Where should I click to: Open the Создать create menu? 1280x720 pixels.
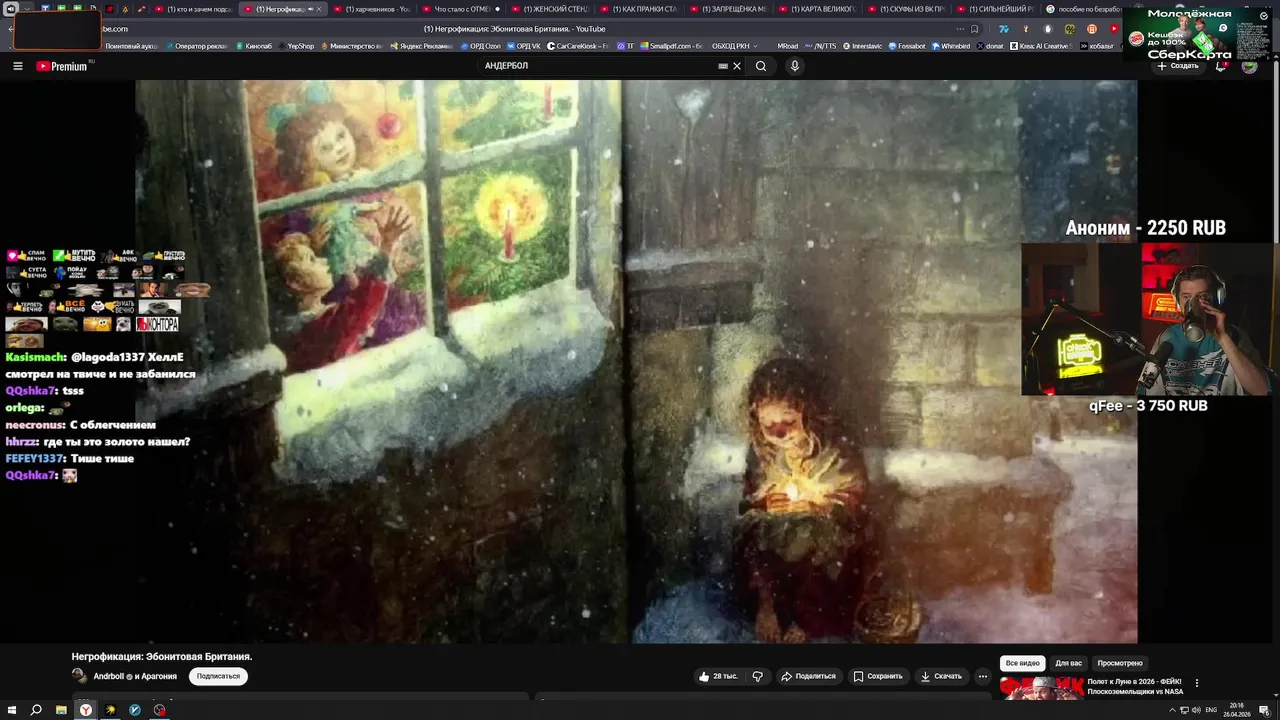click(x=1178, y=66)
